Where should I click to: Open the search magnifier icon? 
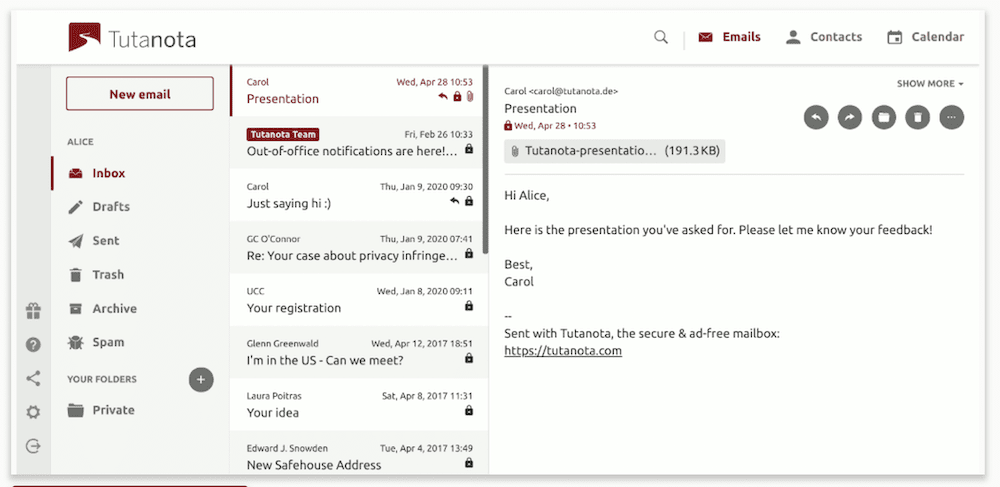coord(661,37)
